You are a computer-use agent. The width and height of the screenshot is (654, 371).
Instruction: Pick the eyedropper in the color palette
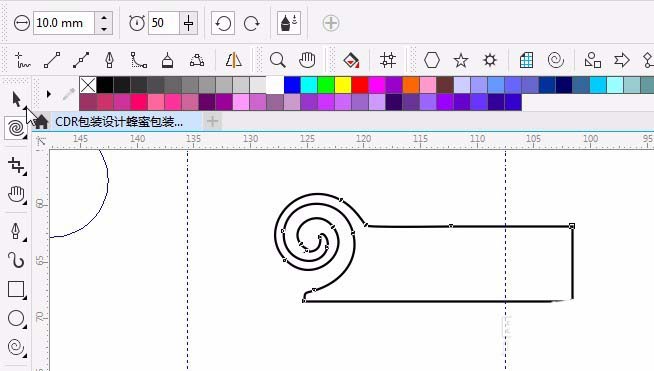click(x=69, y=94)
